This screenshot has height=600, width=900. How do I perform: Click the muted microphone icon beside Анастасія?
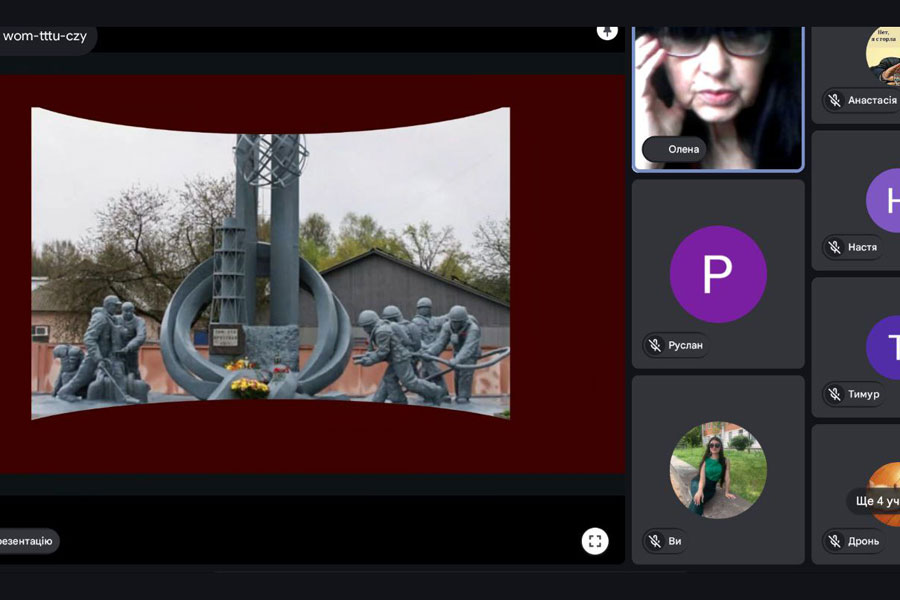(x=835, y=100)
